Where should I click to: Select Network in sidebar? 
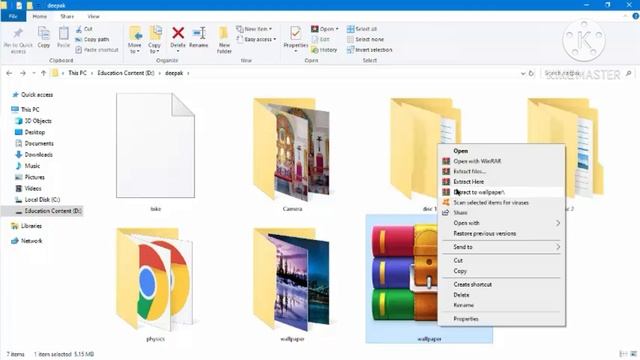(x=27, y=241)
